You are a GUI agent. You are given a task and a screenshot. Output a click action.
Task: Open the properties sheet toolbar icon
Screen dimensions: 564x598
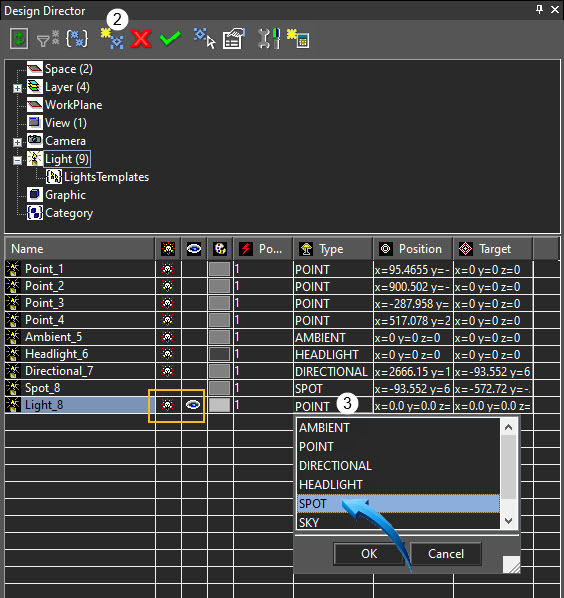233,39
